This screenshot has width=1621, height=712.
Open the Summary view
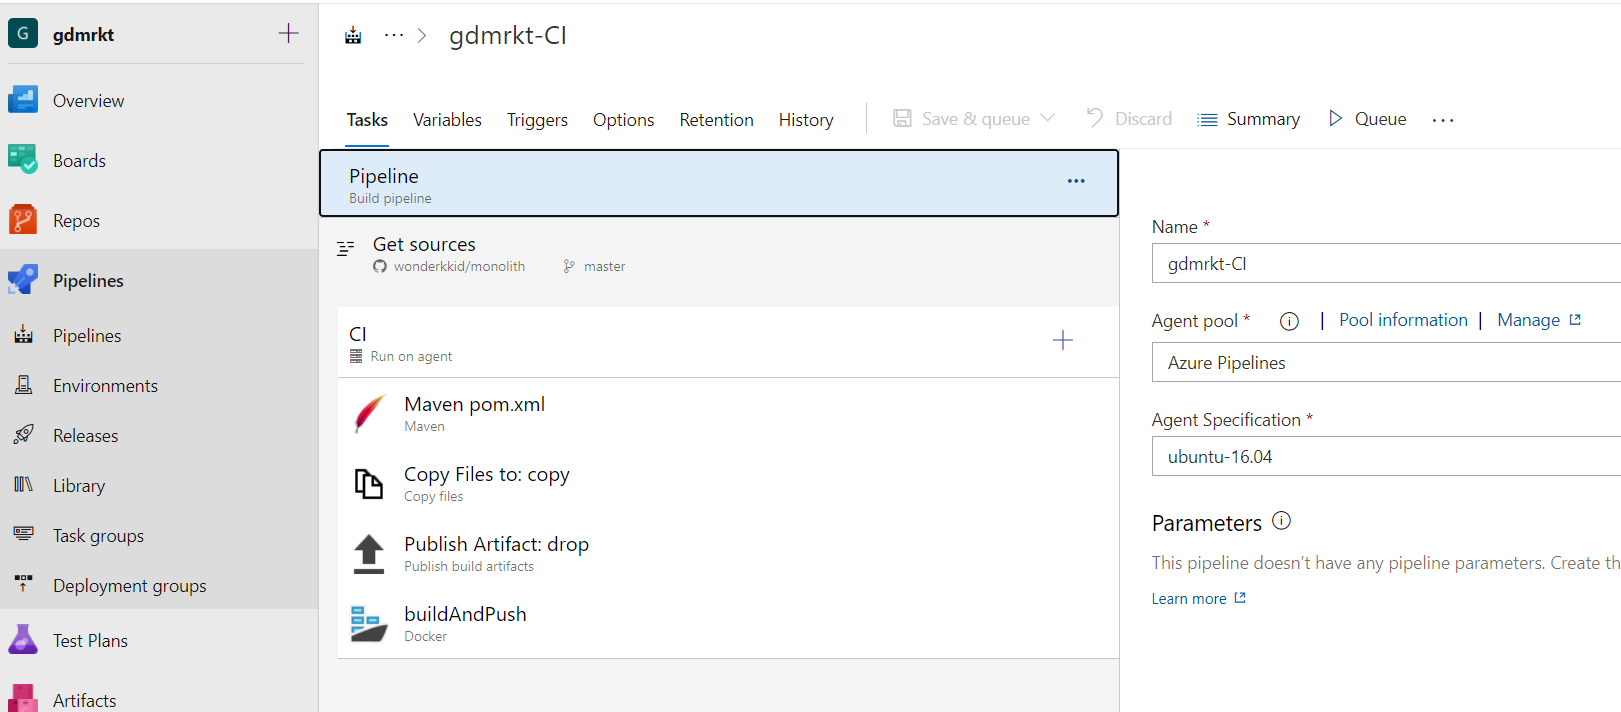(x=1249, y=119)
